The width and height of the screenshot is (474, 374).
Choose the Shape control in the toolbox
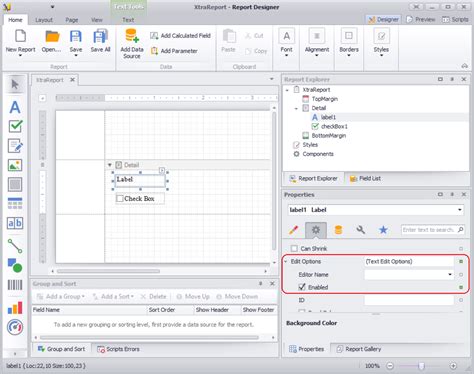point(15,265)
